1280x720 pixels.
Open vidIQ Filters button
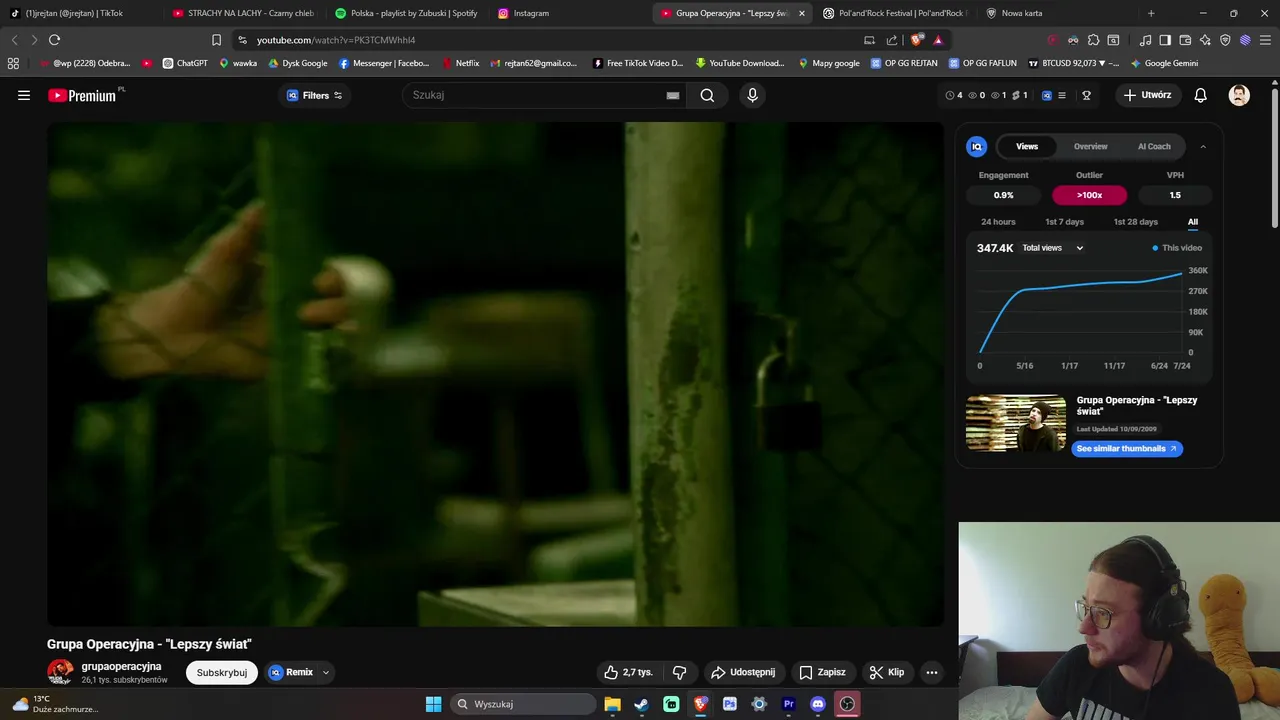pos(315,95)
